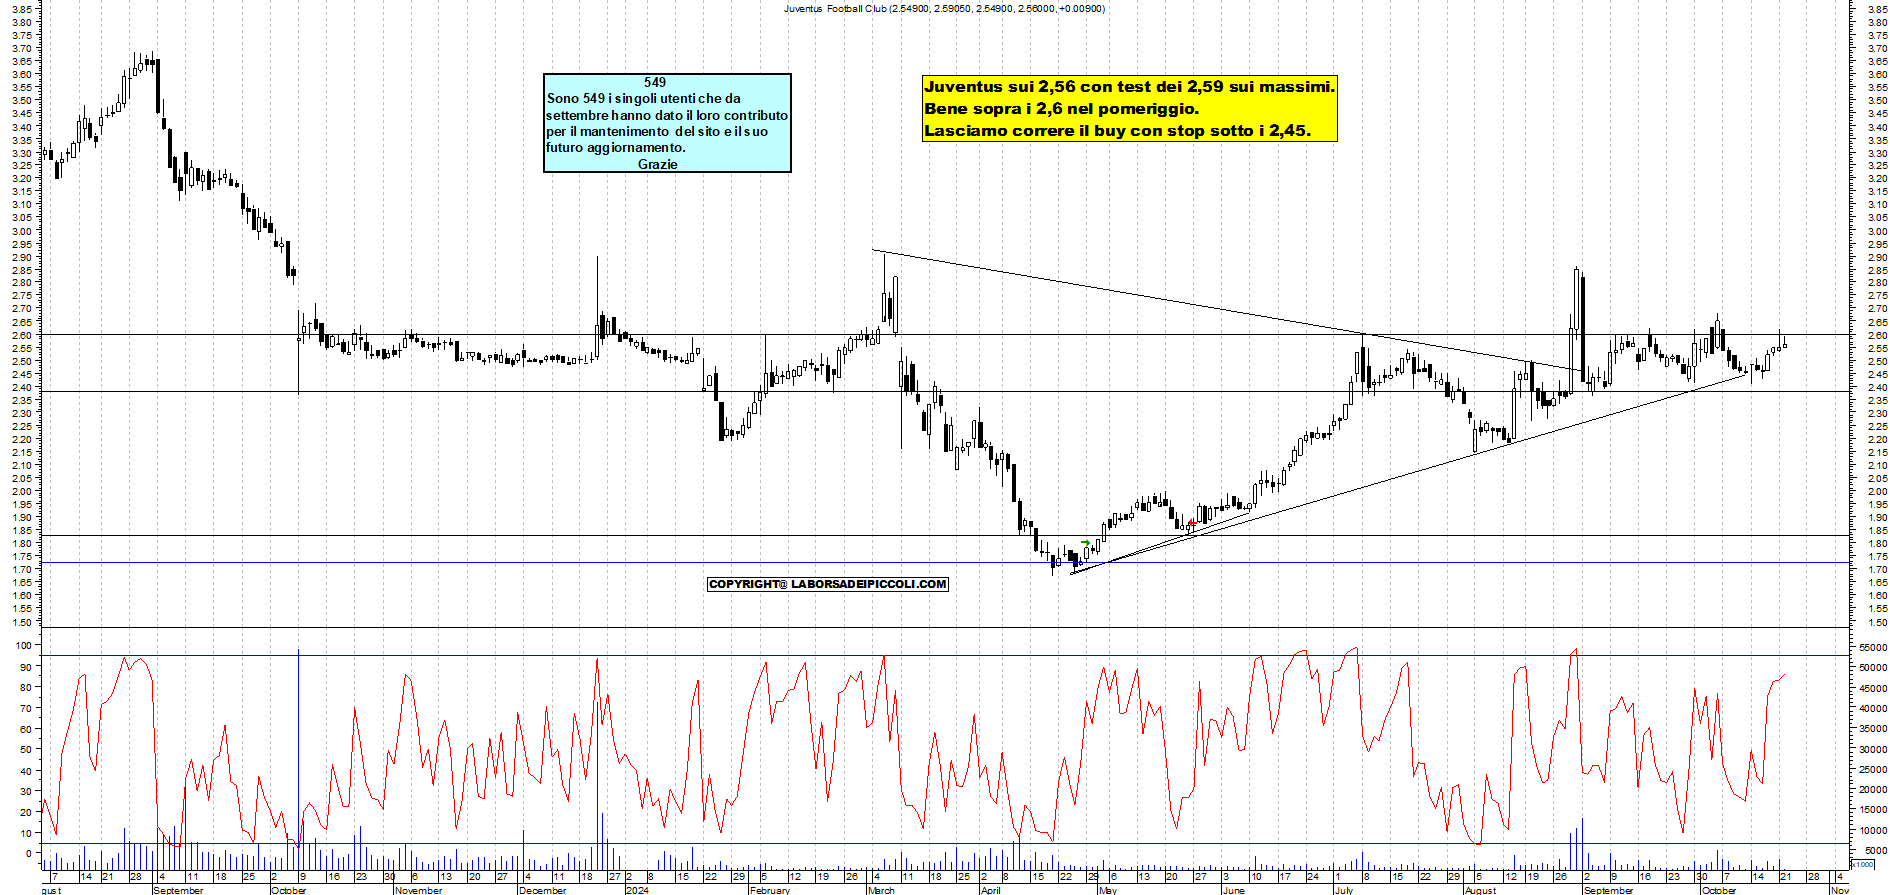Click the 'July' month label

(1344, 890)
